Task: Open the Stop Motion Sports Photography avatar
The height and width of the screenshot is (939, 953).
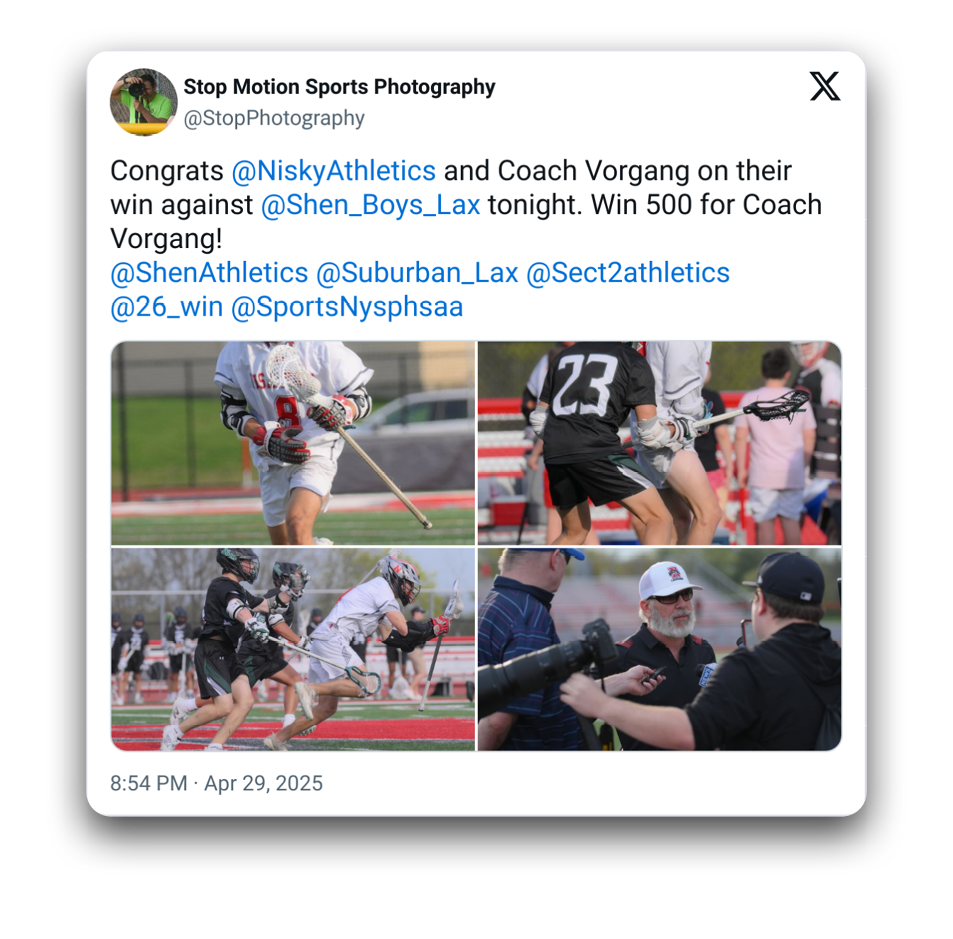Action: point(143,101)
